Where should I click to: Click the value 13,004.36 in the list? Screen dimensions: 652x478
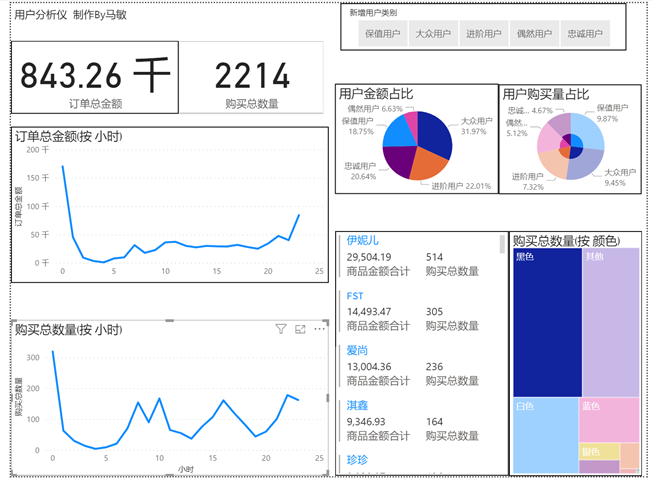click(369, 367)
